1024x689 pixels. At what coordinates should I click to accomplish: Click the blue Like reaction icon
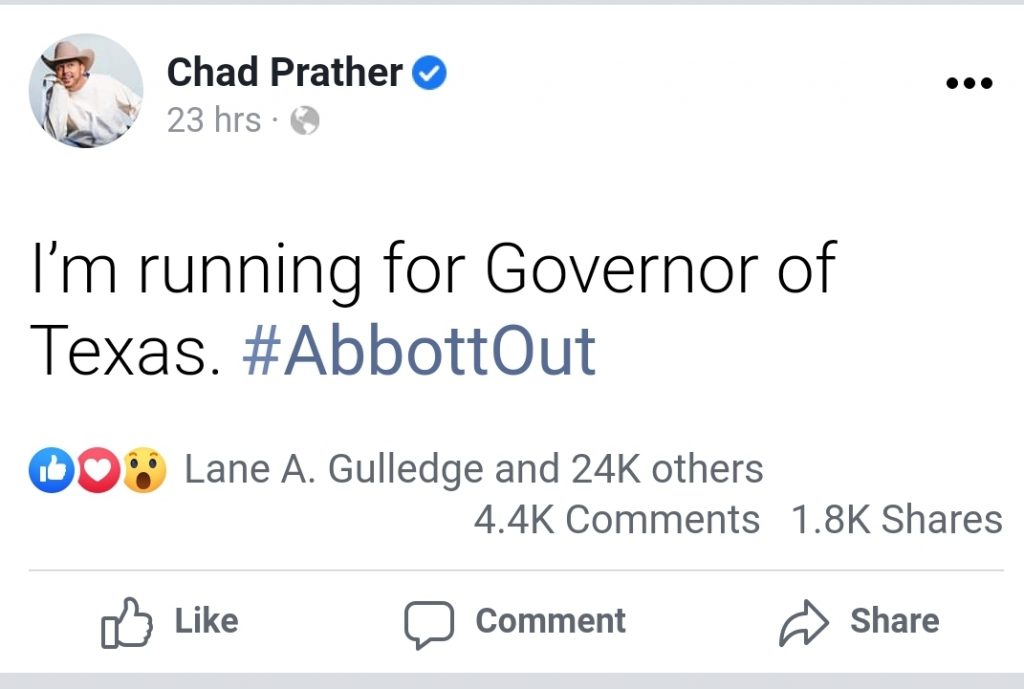52,470
